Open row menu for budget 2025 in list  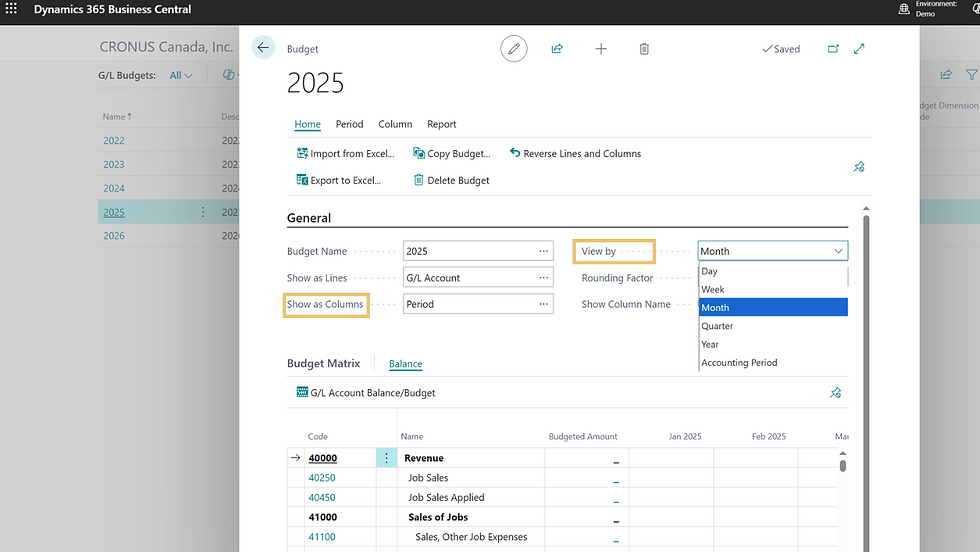point(203,212)
